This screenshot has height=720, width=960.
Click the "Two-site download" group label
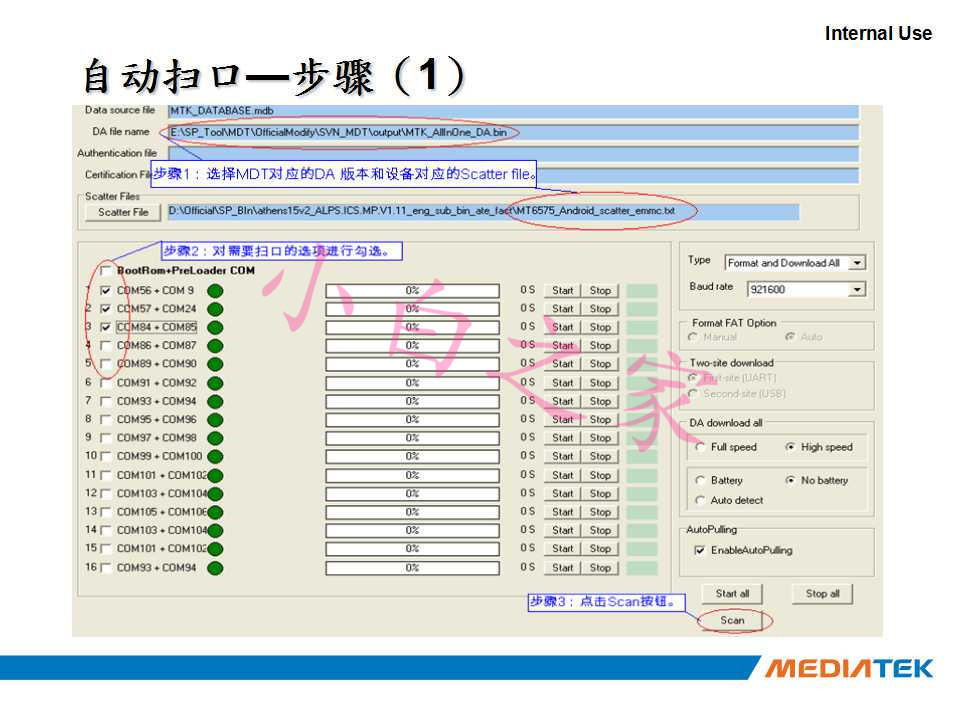[732, 362]
